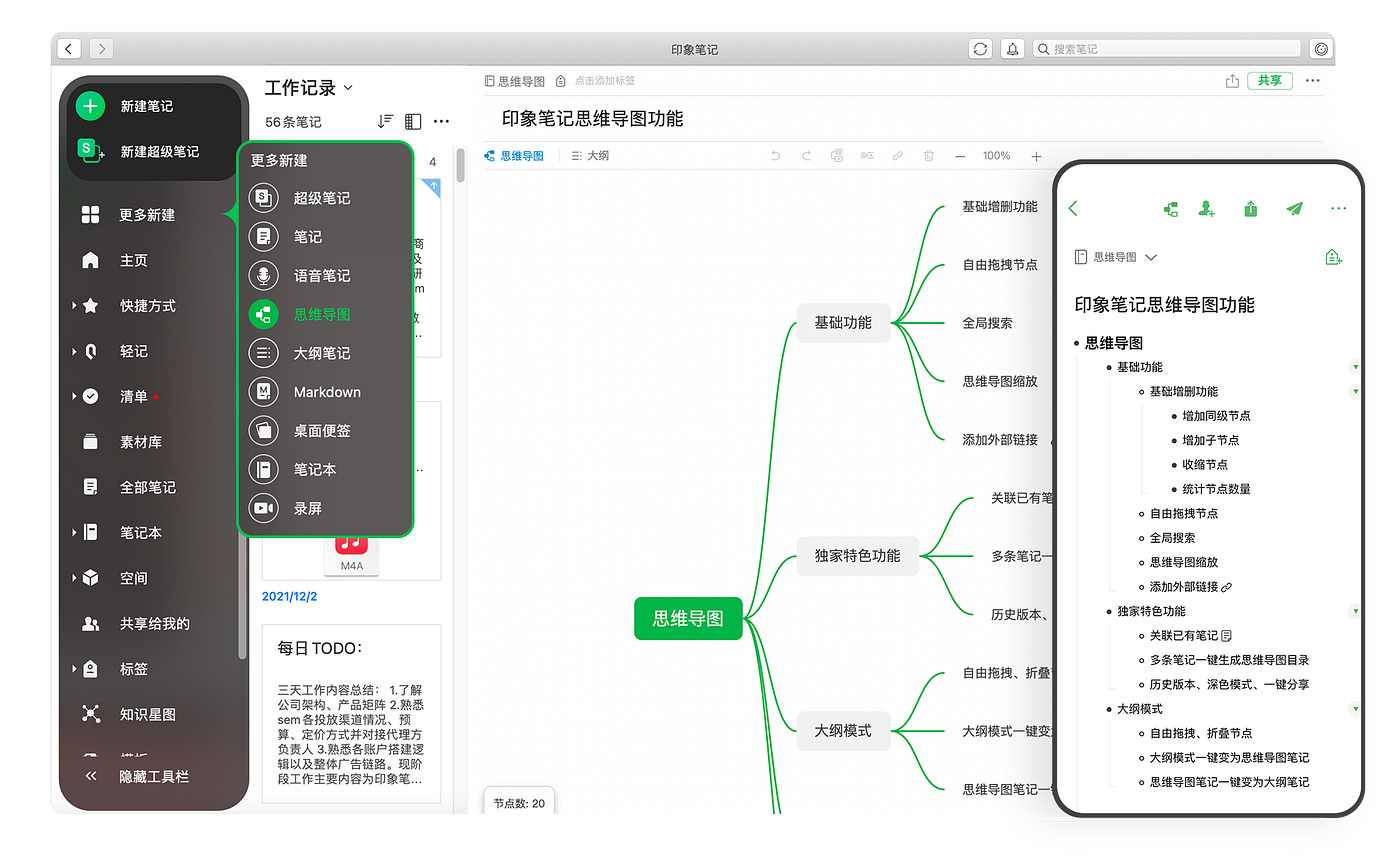
Task: Expand 标签 in the sidebar
Action: coord(74,669)
